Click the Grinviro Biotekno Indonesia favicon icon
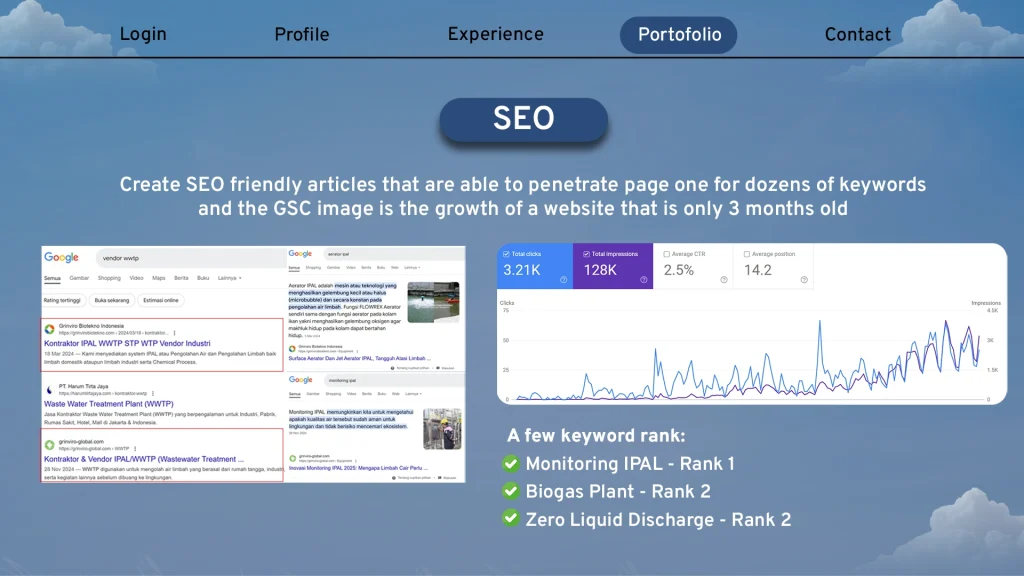The width and height of the screenshot is (1024, 576). pyautogui.click(x=49, y=329)
